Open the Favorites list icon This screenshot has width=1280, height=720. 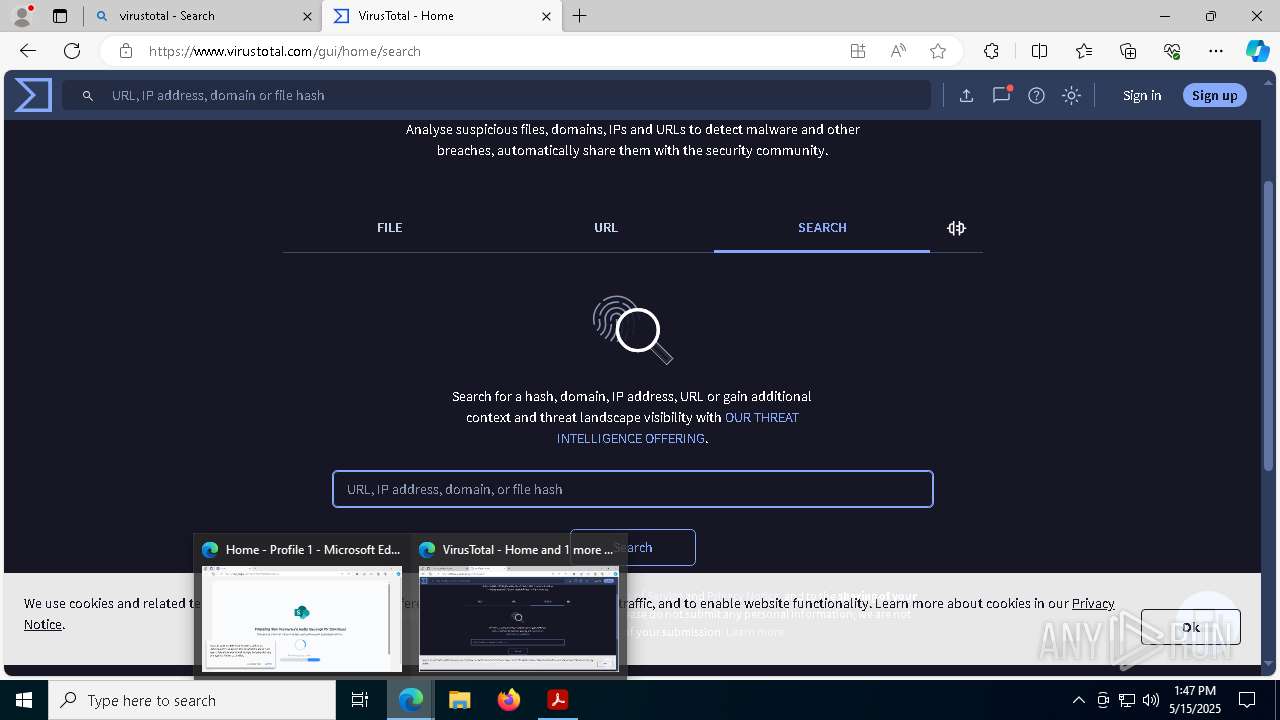click(x=1084, y=51)
